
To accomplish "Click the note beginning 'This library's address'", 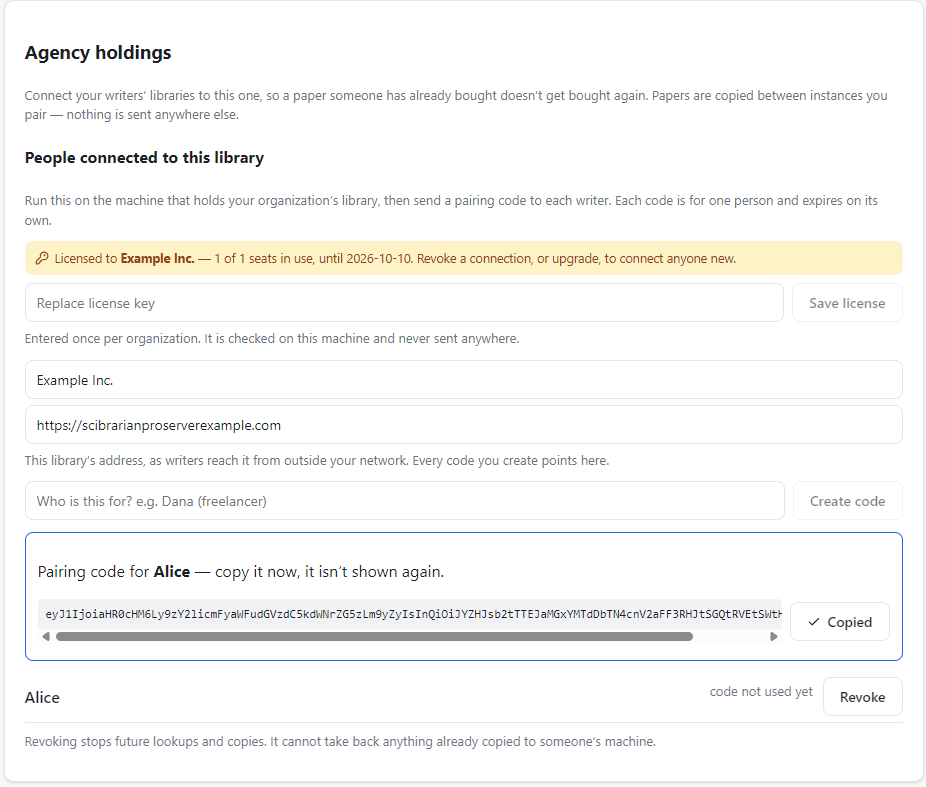I will [317, 461].
